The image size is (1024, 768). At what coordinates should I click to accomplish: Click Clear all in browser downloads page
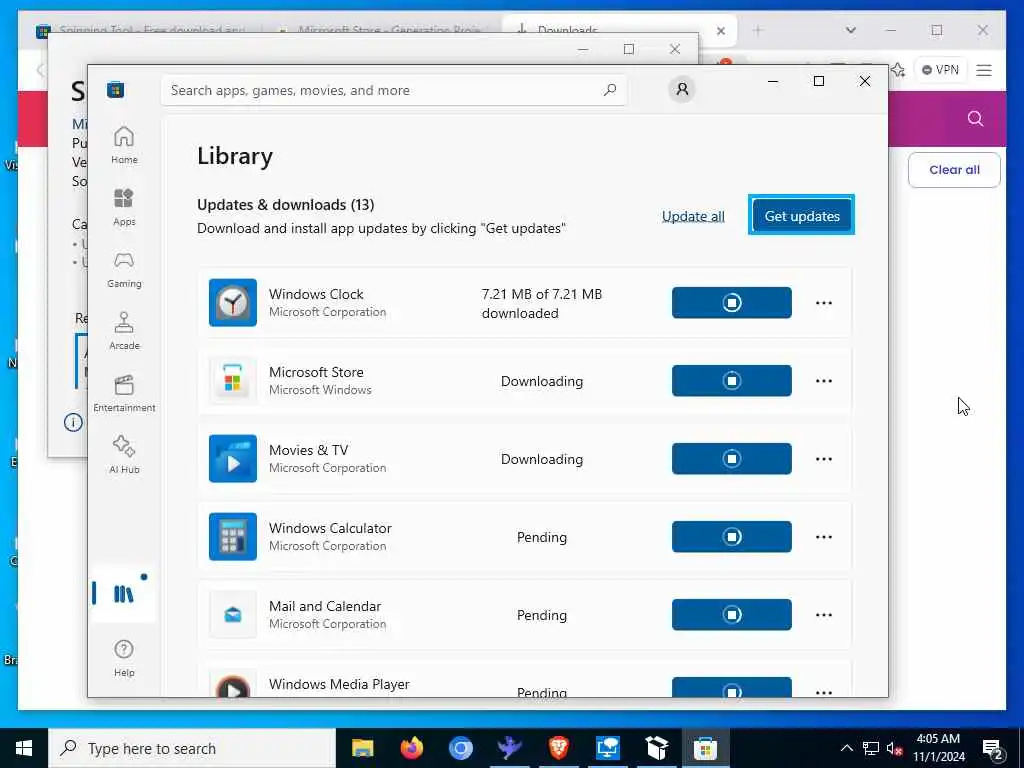click(954, 170)
